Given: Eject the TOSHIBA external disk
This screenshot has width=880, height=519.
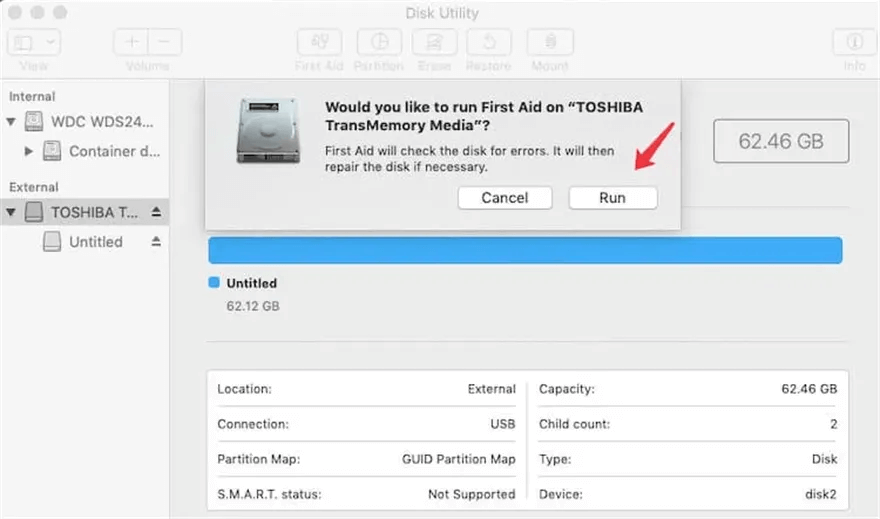Looking at the screenshot, I should coord(156,212).
